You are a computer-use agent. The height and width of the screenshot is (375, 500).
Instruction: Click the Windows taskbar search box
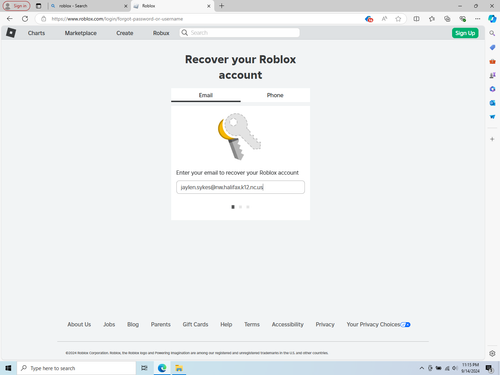[x=76, y=368]
